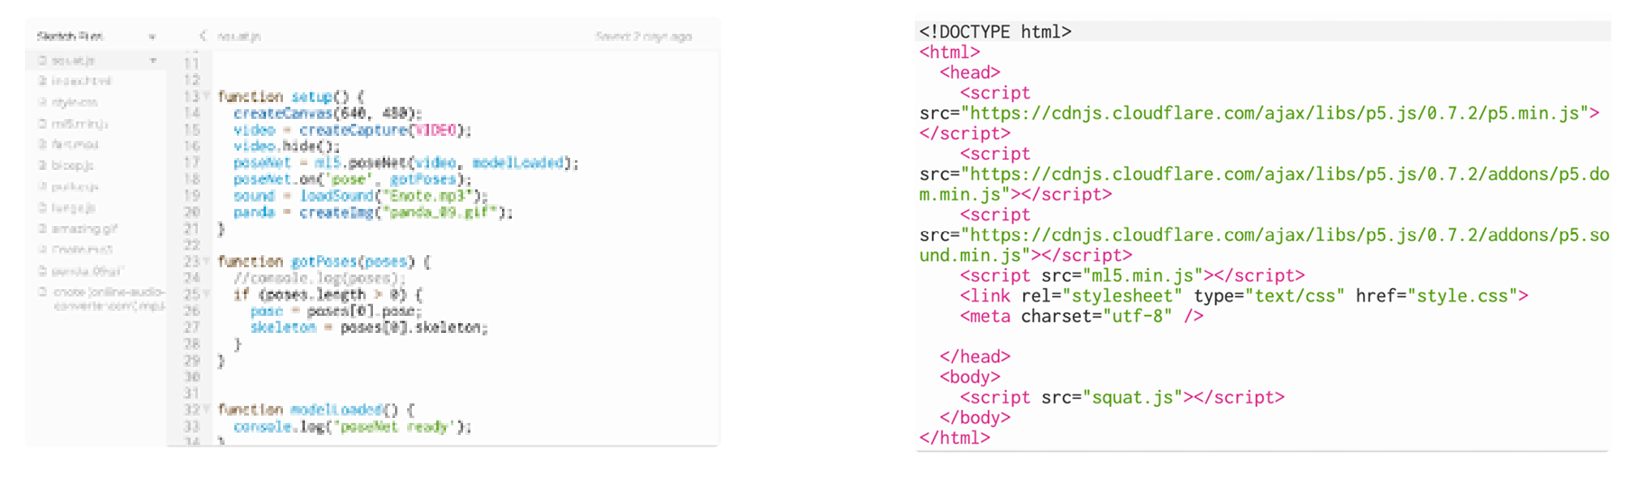Click the file icon beside style.css

tap(42, 102)
